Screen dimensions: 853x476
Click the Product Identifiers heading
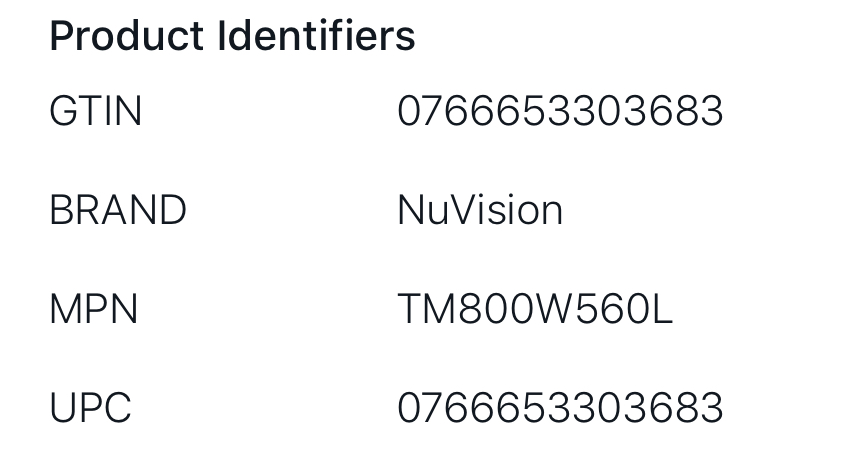[x=232, y=37]
